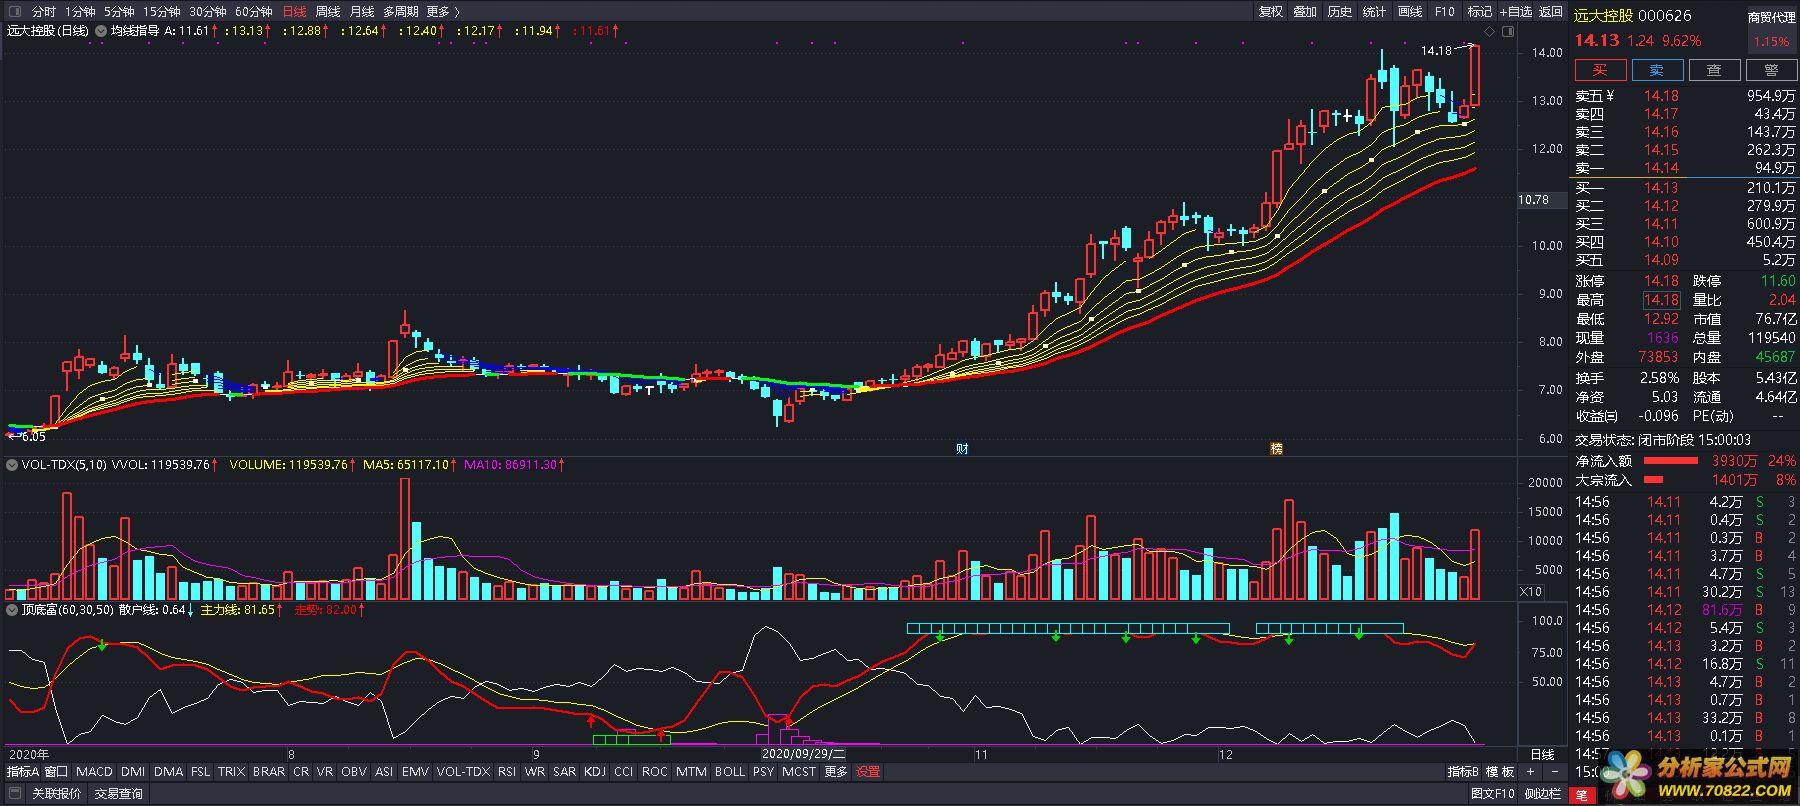Open the red 设置 settings link

coord(868,772)
